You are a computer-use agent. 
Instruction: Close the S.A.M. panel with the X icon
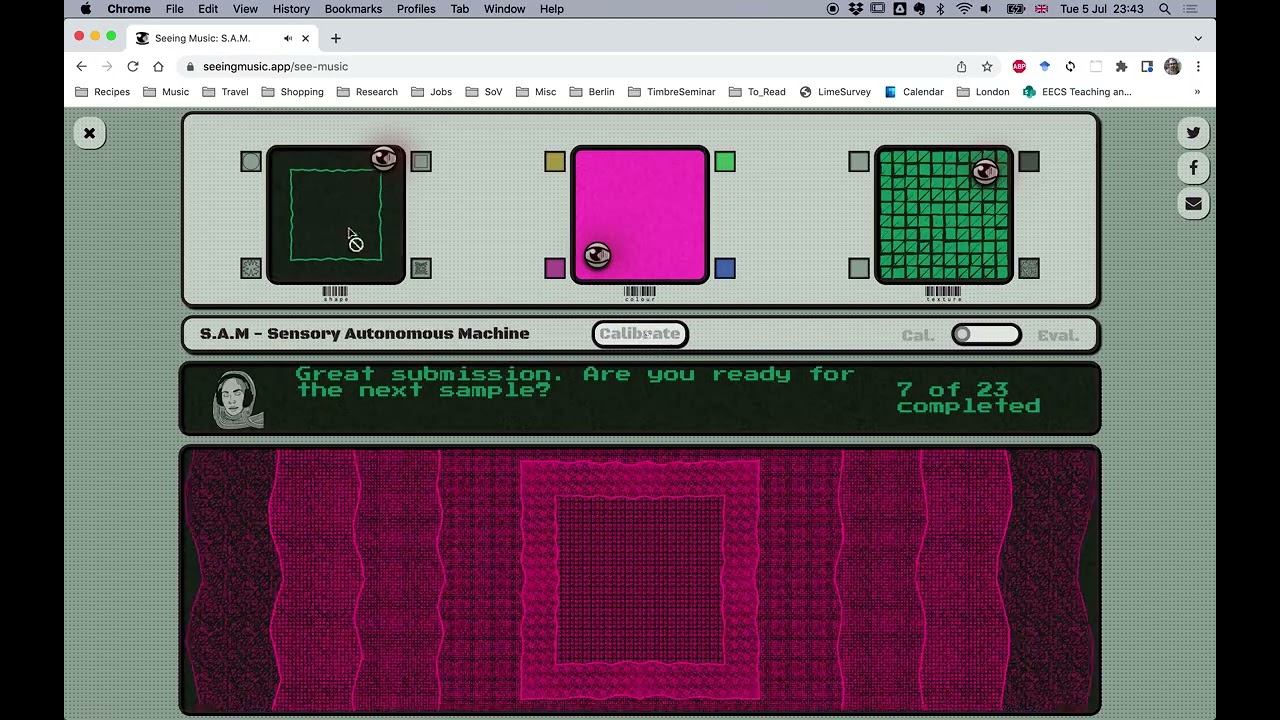(x=89, y=133)
